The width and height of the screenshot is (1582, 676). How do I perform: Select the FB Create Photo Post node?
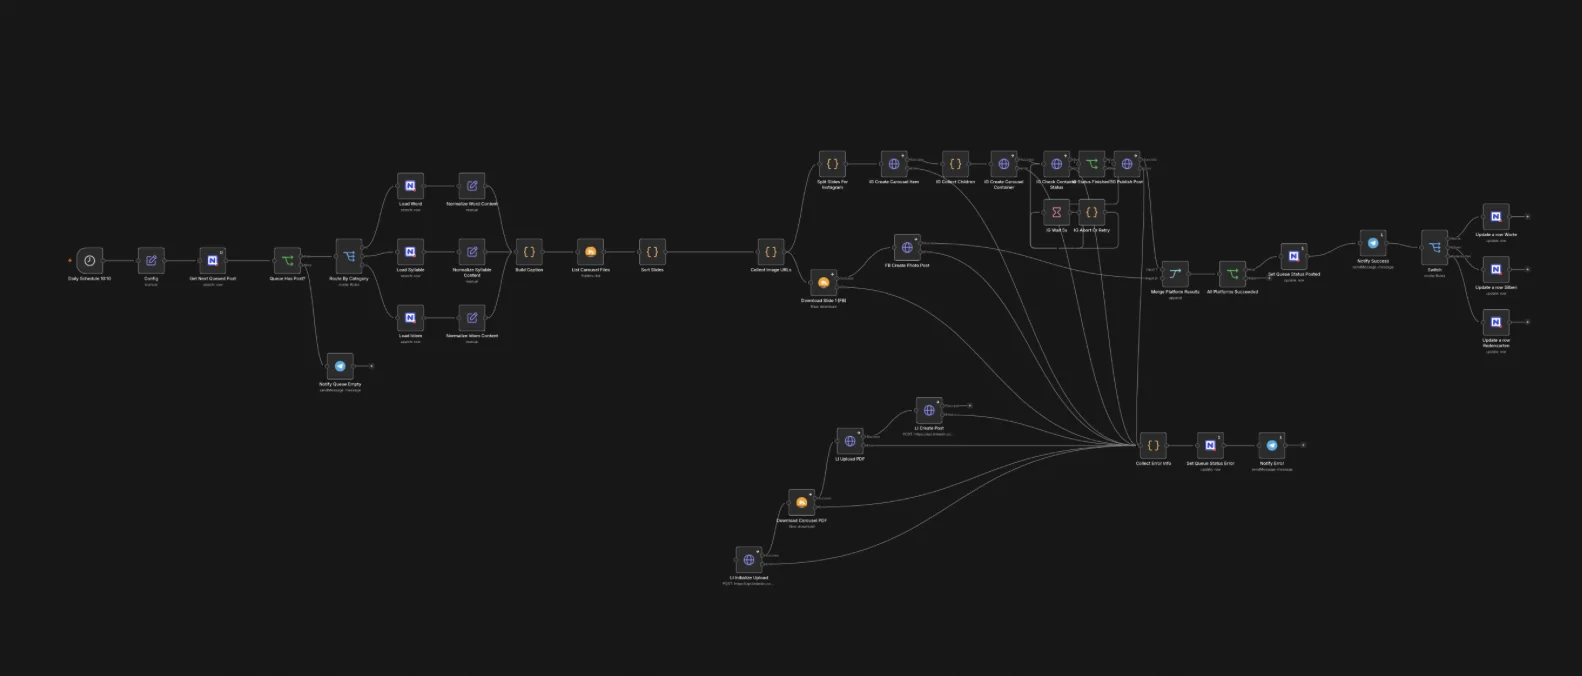(x=907, y=247)
